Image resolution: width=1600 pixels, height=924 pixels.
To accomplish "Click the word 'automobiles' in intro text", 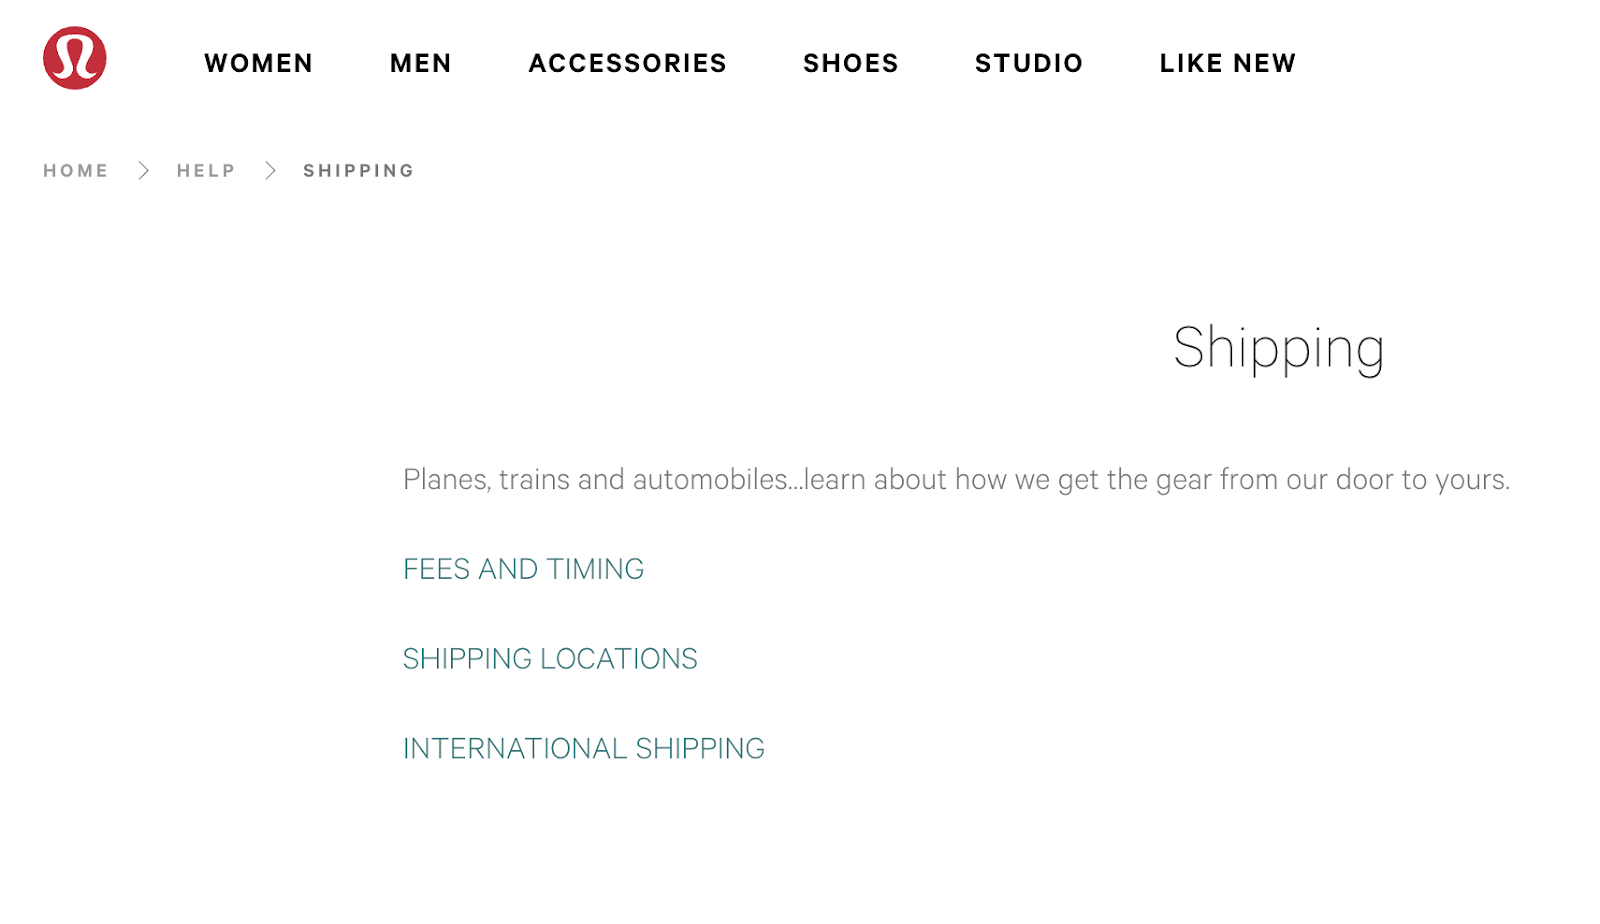I will pyautogui.click(x=710, y=480).
